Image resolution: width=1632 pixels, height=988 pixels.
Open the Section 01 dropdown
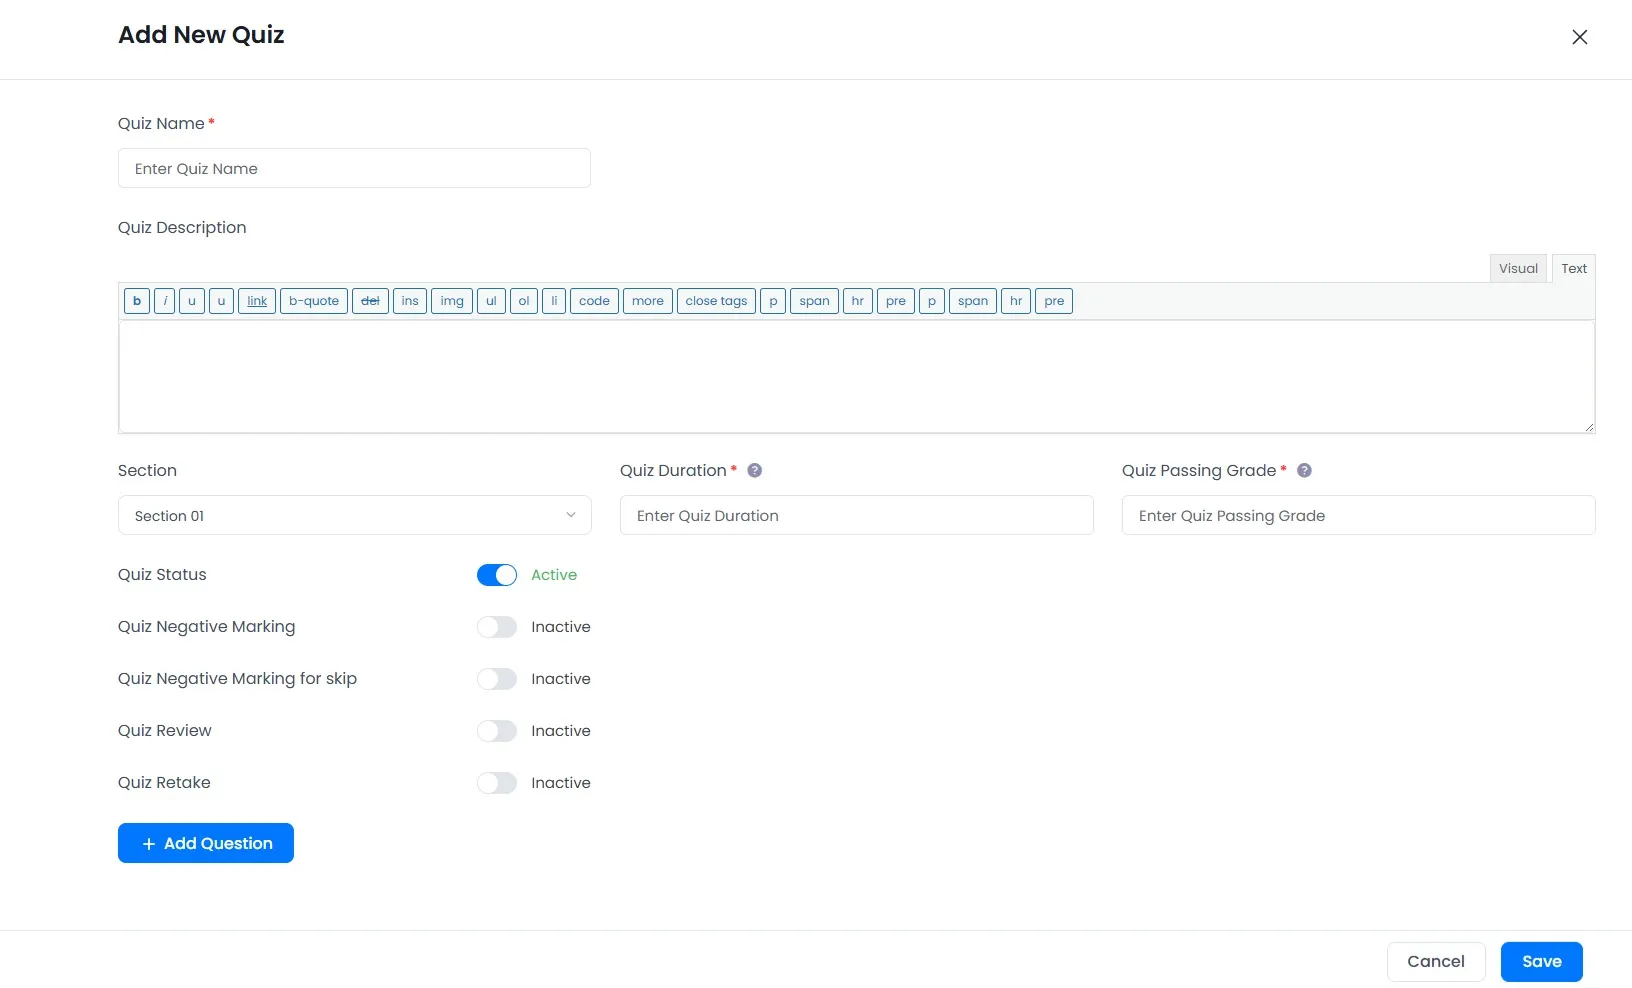(354, 516)
